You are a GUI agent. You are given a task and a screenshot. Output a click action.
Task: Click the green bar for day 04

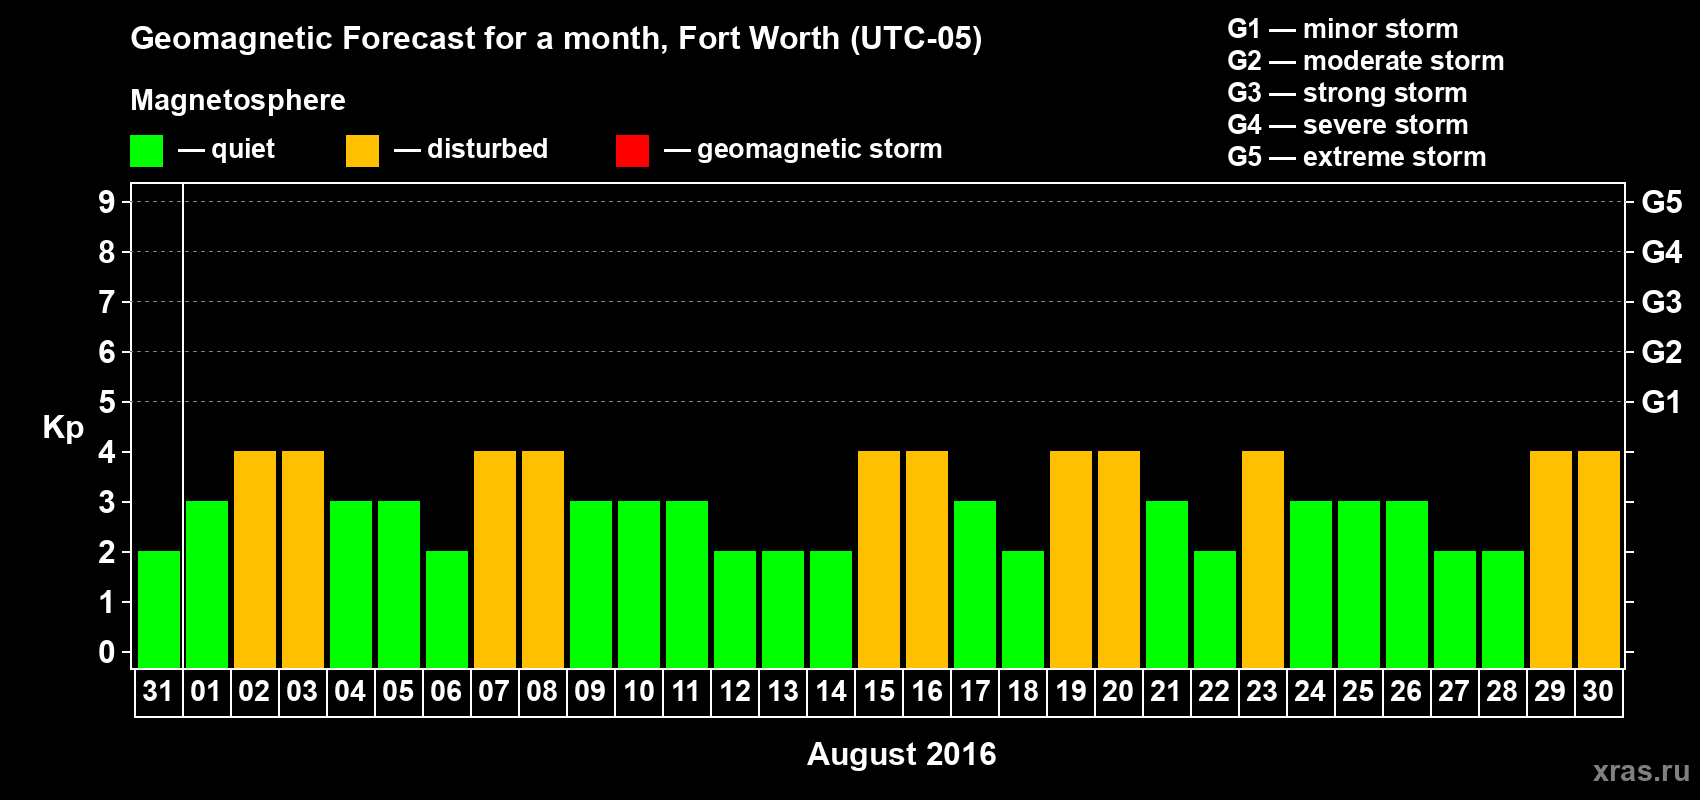point(351,584)
